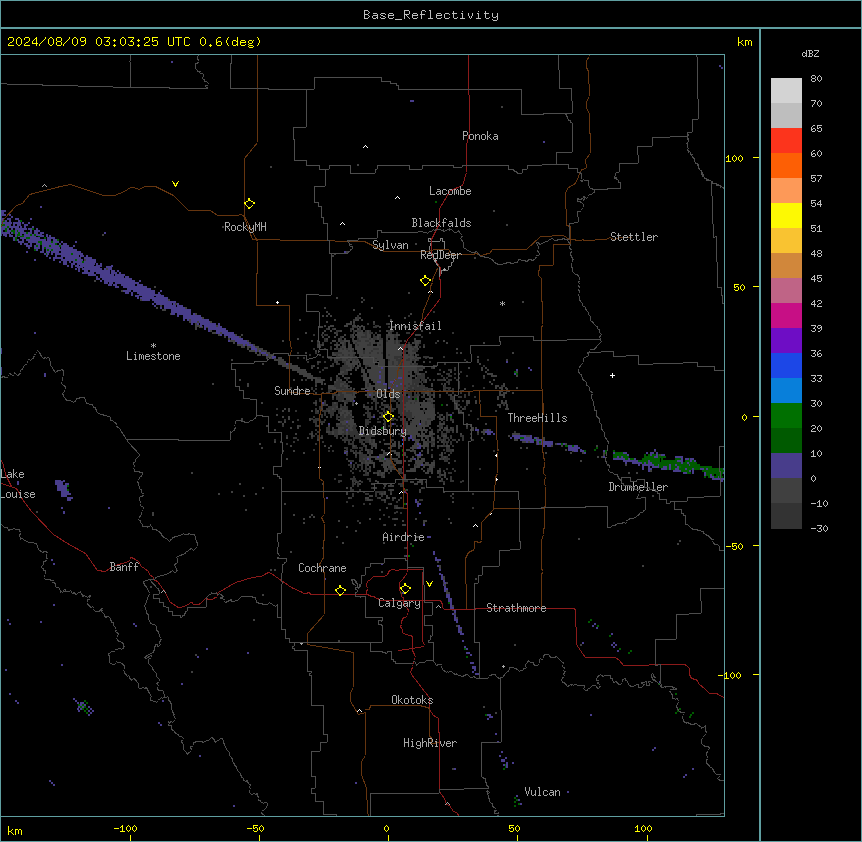Click the yellow diamond marker near RockyMH
Viewport: 862px width, 842px height.
tap(250, 204)
